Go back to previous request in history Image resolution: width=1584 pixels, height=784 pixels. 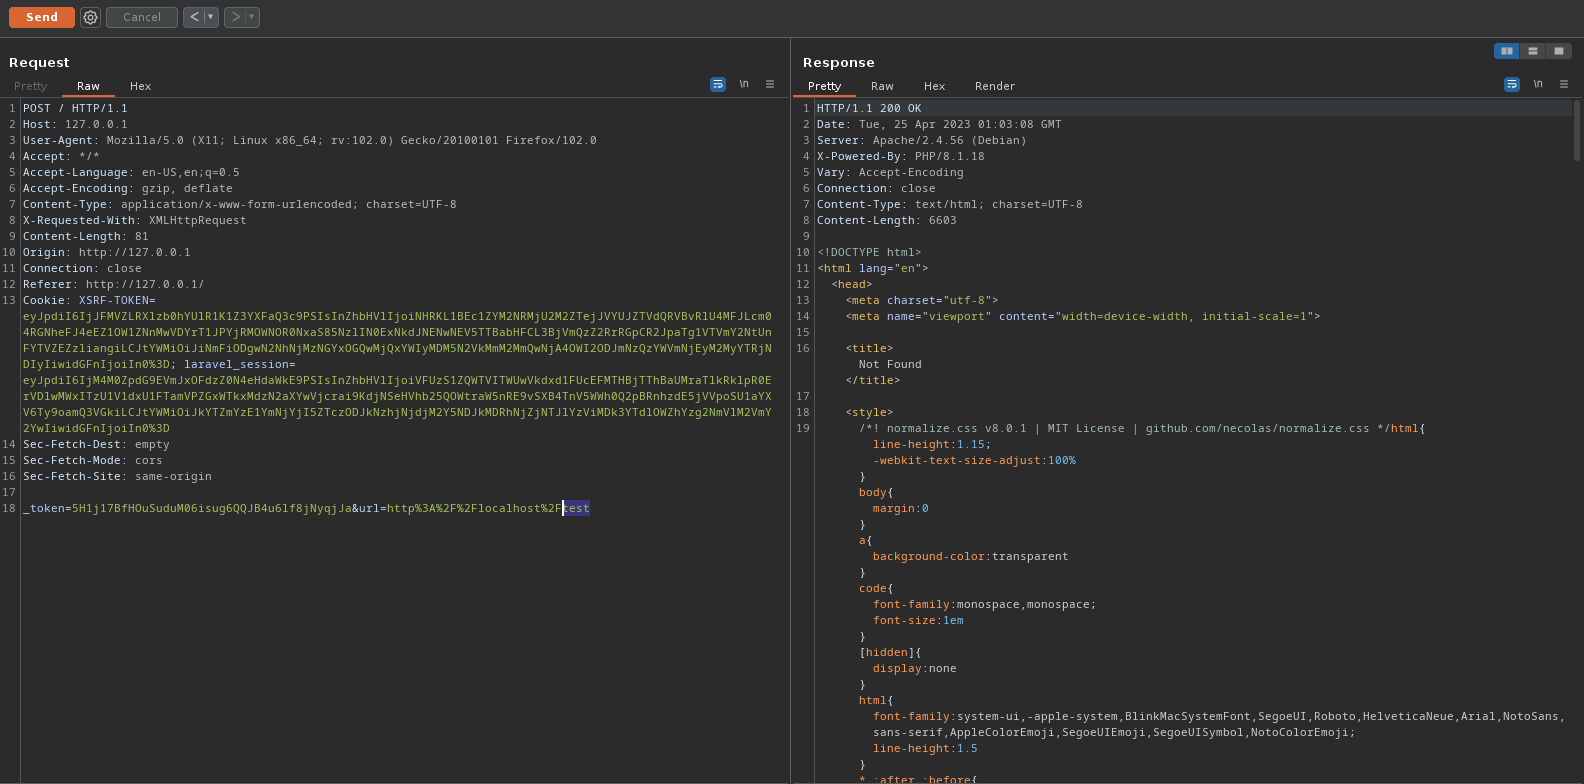point(194,17)
